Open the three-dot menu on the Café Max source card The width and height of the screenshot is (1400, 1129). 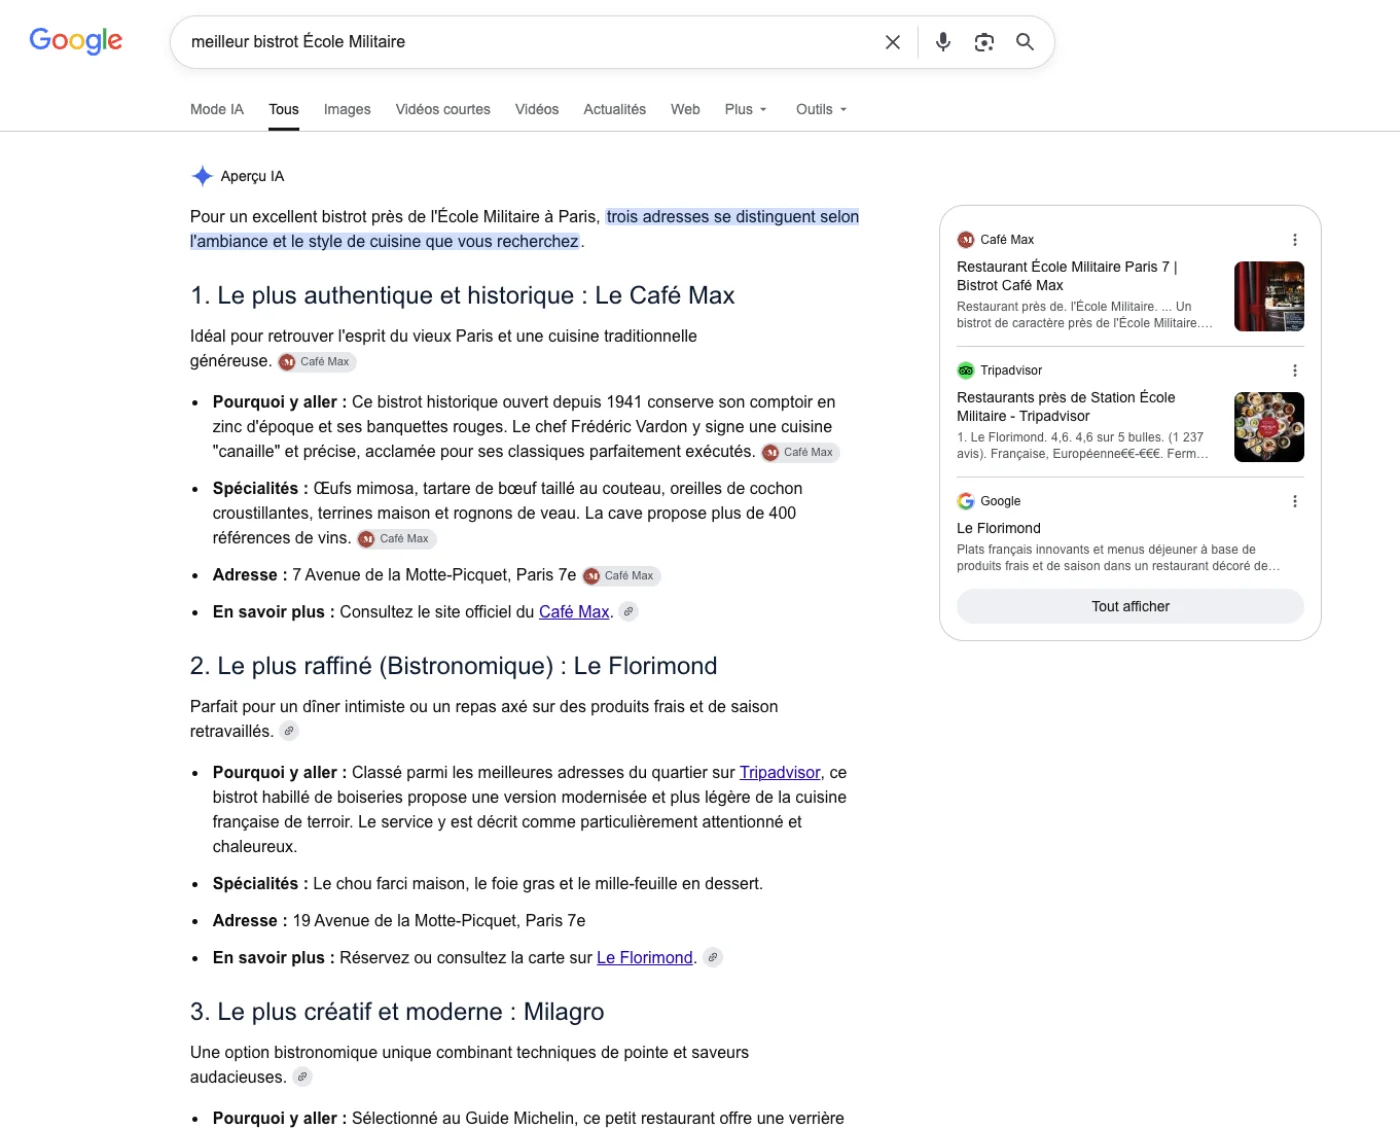1295,240
